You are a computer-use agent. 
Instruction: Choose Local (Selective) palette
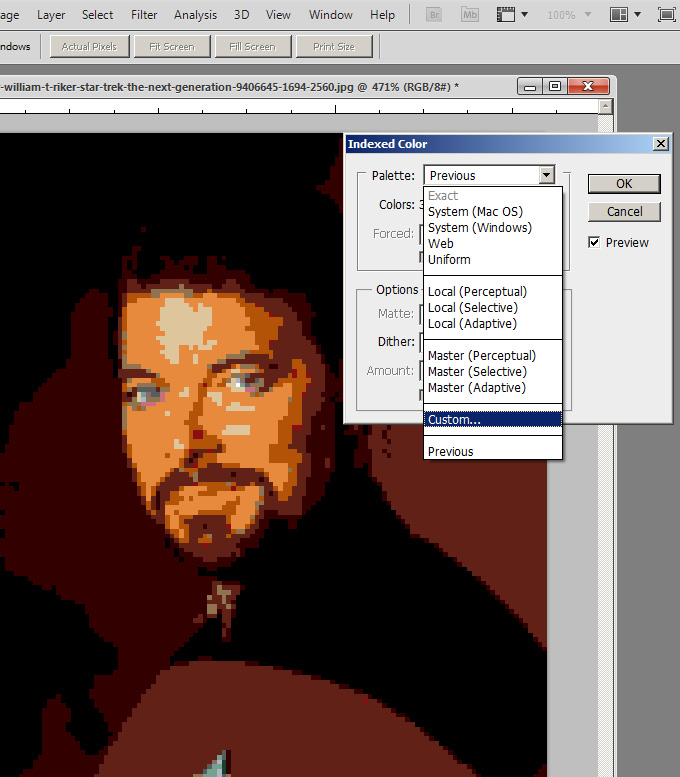493,307
